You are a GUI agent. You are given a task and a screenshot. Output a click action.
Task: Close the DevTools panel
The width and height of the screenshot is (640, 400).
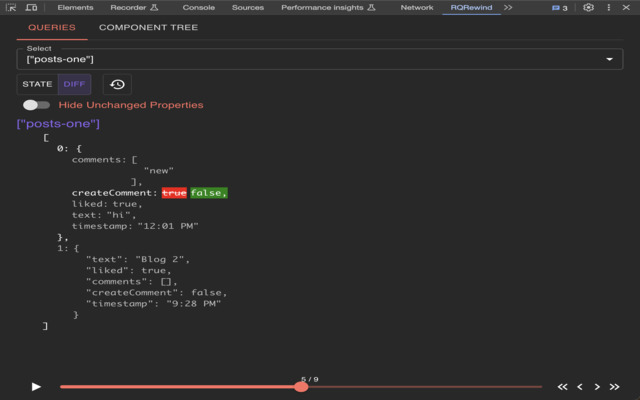point(626,7)
